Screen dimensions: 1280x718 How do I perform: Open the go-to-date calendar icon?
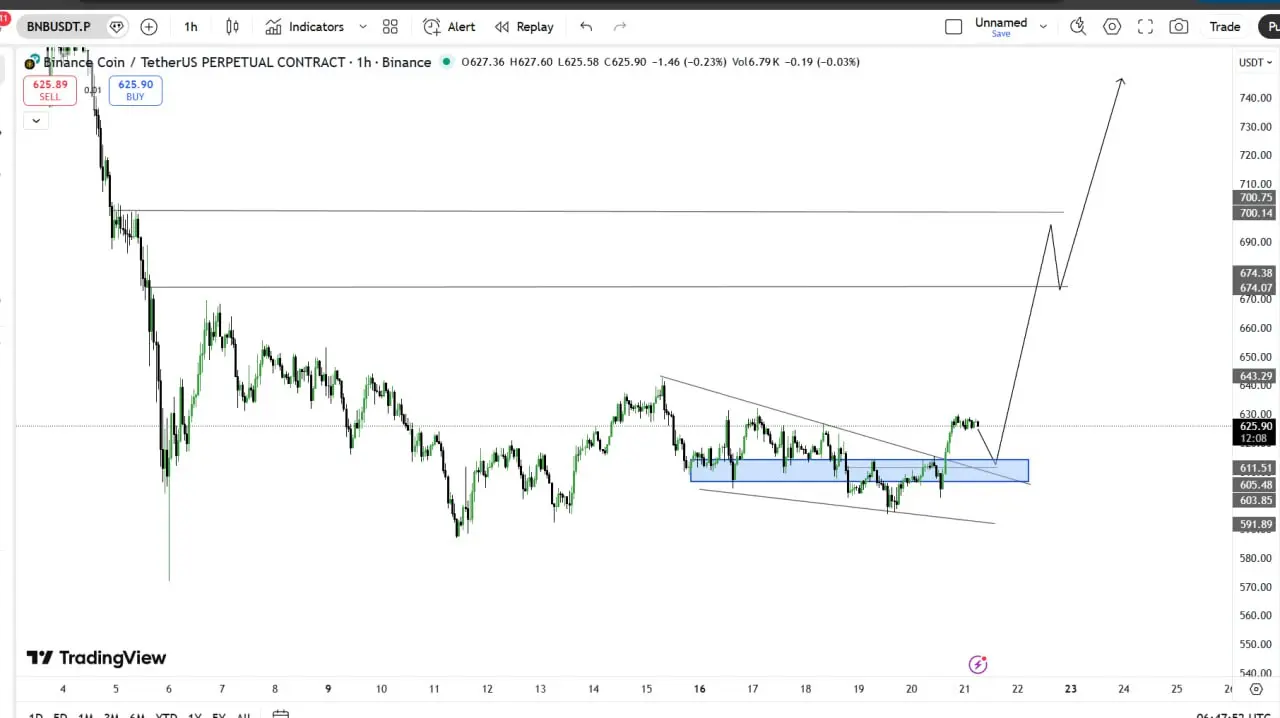point(281,714)
